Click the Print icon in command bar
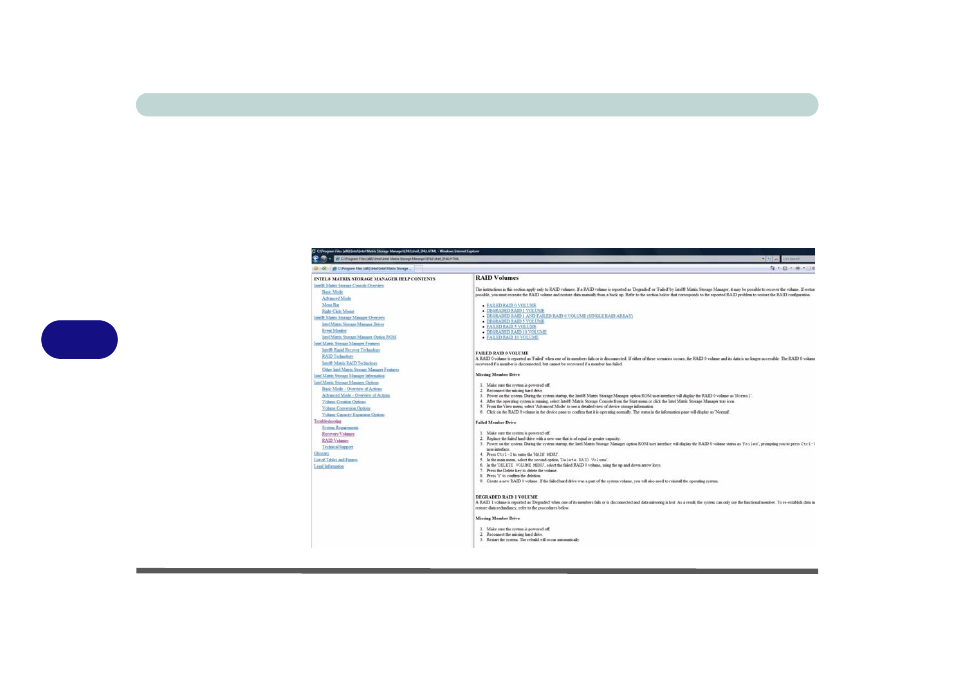Screen dimensions: 954x673 click(x=798, y=268)
